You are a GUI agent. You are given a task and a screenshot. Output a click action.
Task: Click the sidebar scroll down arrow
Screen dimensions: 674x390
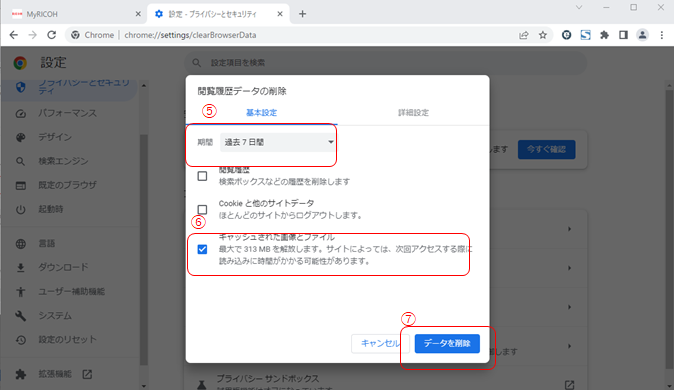pos(144,386)
